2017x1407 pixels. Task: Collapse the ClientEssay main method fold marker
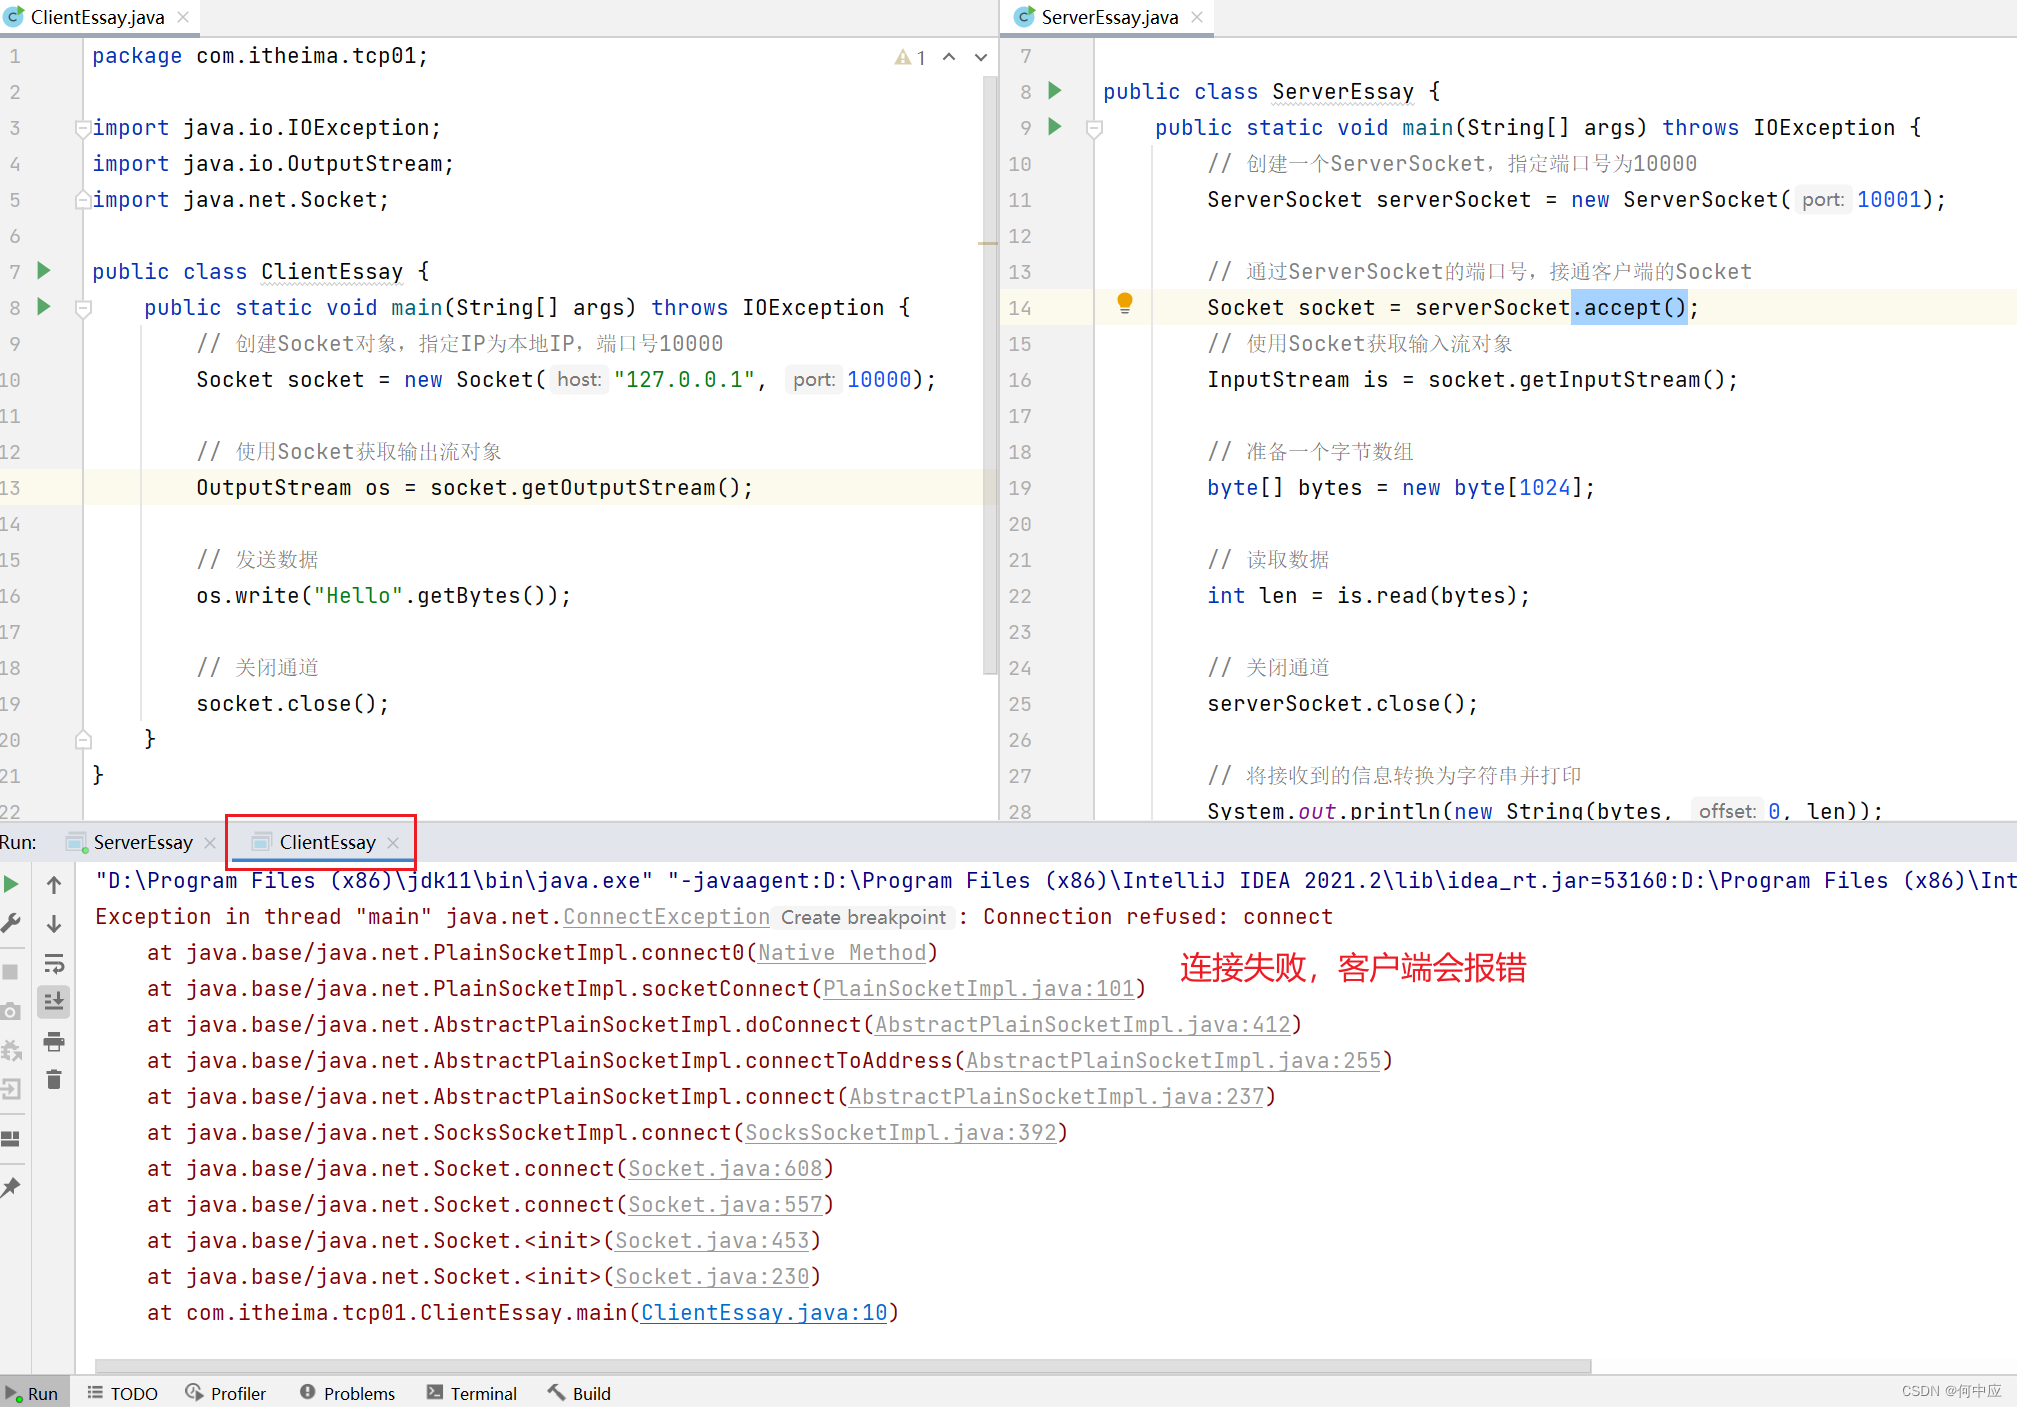tap(84, 308)
